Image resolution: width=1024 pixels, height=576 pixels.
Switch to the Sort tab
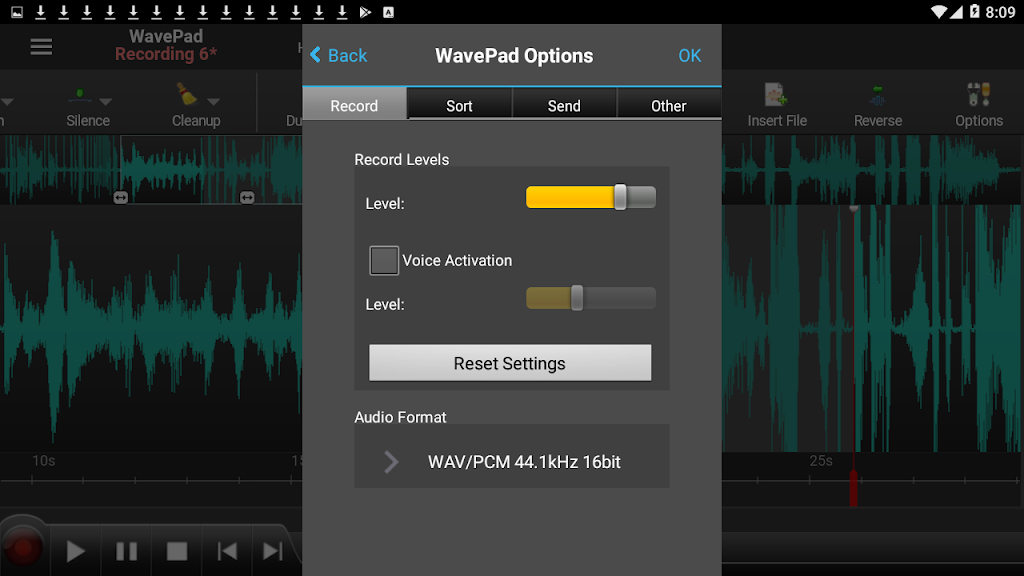tap(459, 105)
